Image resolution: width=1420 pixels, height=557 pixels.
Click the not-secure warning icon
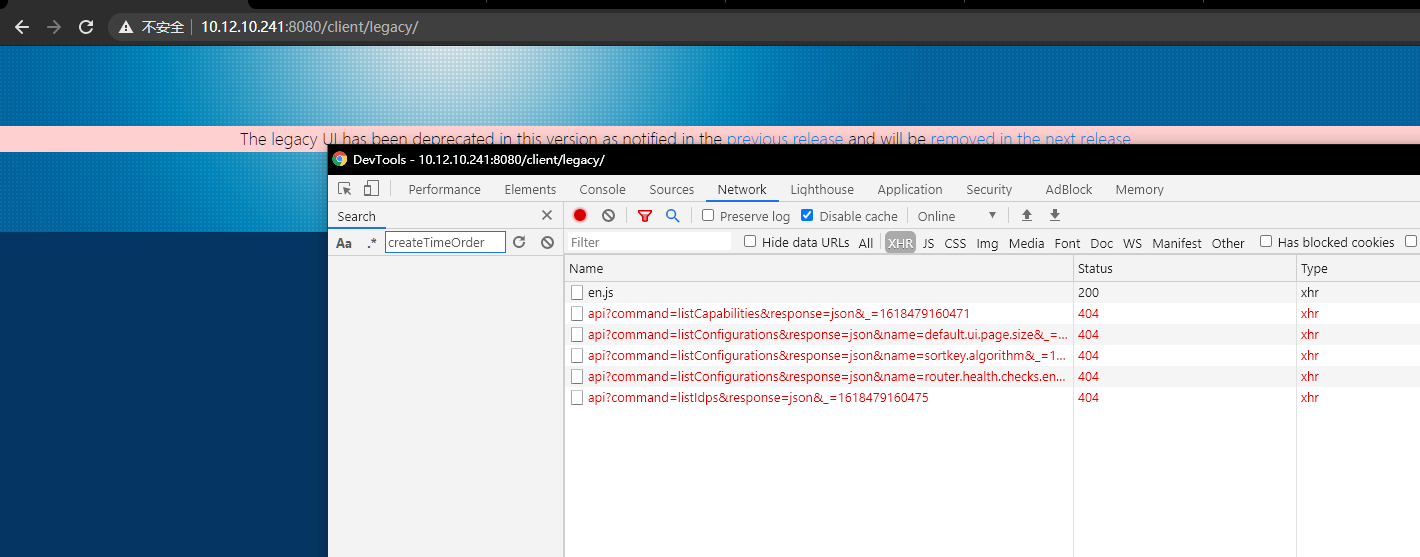(x=126, y=27)
